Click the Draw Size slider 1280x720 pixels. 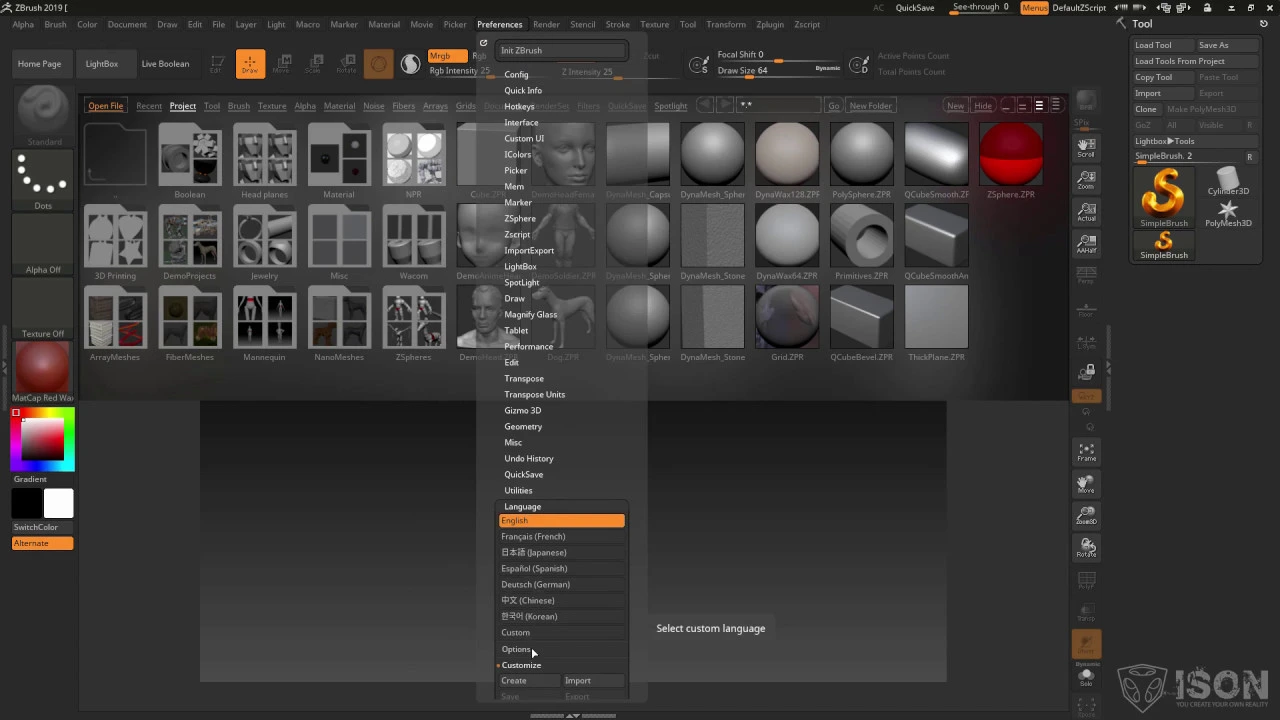click(780, 71)
